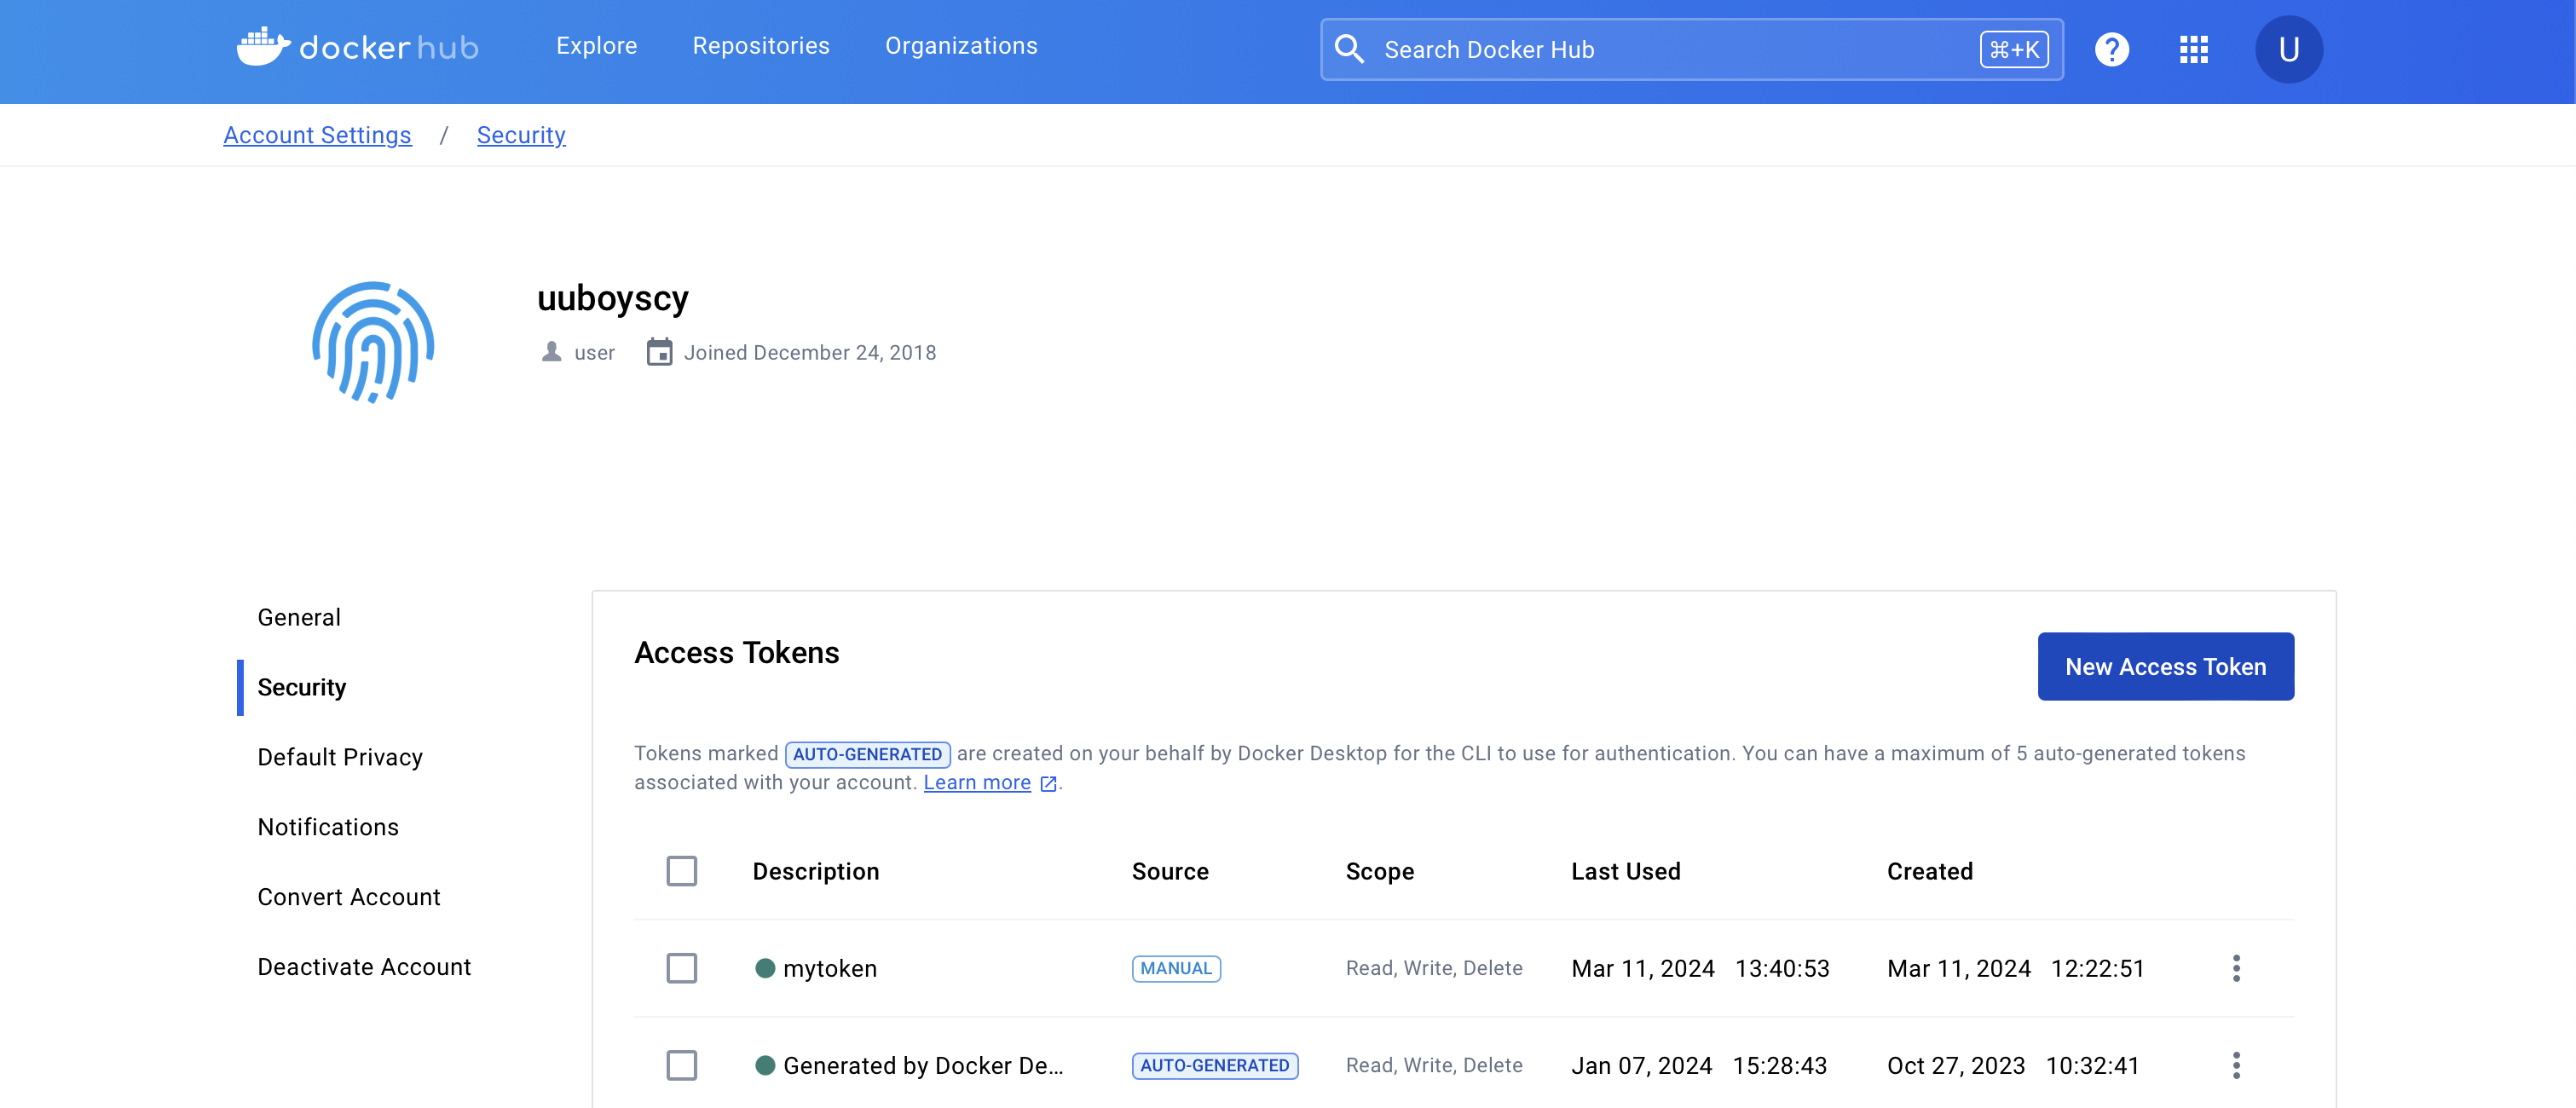Click the Last Used column header

pyautogui.click(x=1625, y=872)
